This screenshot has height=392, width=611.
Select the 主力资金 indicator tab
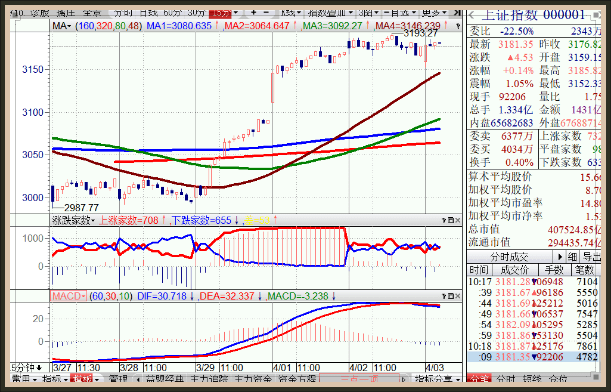pos(254,379)
